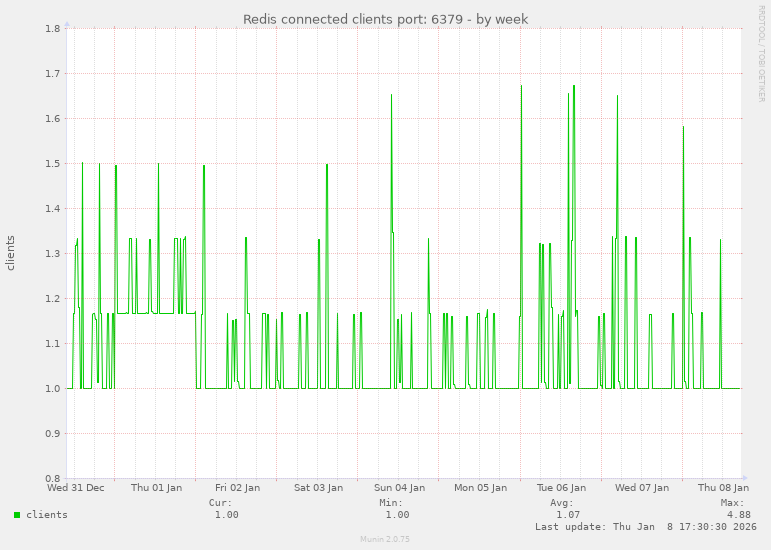Click the 'Munin 2.0.75' version footer
The width and height of the screenshot is (771, 550).
point(385,539)
